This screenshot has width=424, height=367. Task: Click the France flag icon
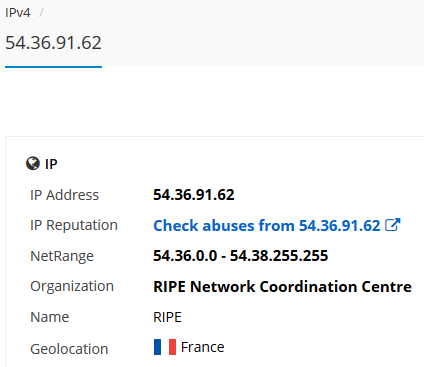pyautogui.click(x=165, y=347)
